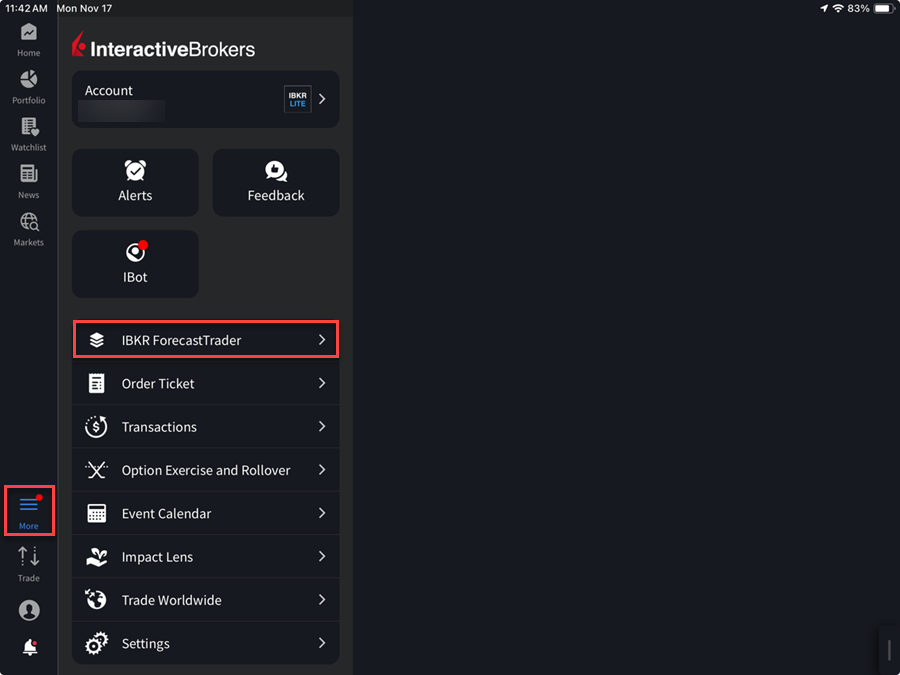Expand the Account row chevron
900x675 pixels.
click(x=322, y=99)
